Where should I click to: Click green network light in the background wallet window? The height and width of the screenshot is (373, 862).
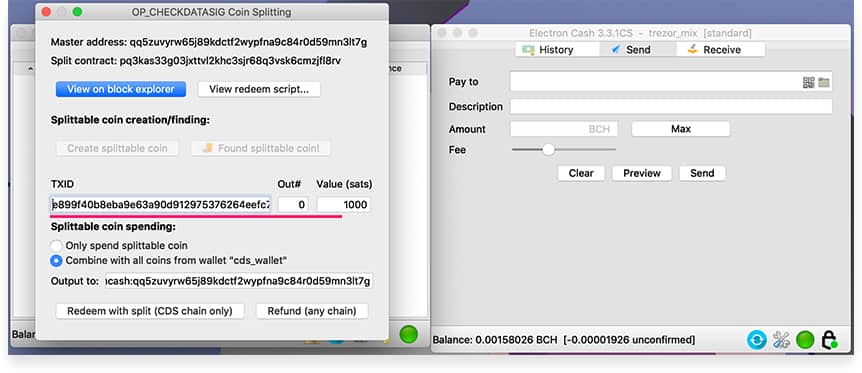(x=408, y=334)
